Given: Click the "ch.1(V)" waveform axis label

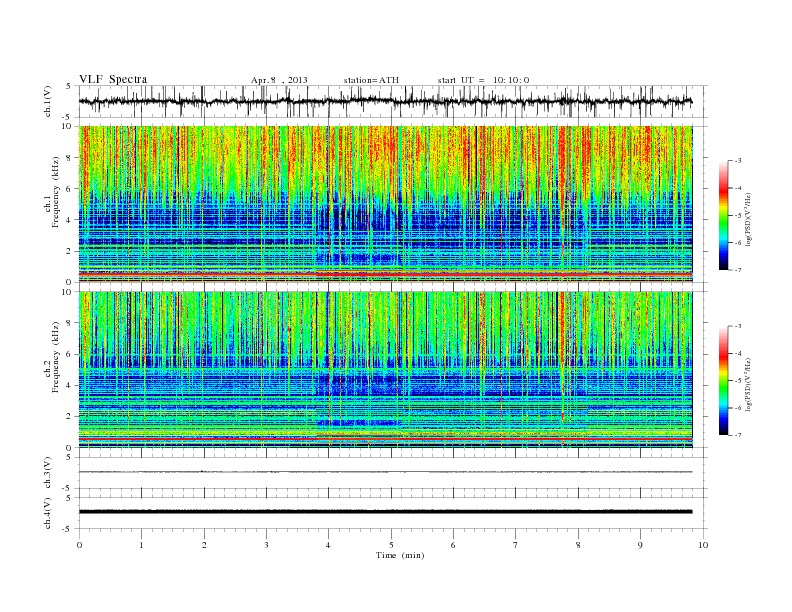Looking at the screenshot, I should point(47,101).
